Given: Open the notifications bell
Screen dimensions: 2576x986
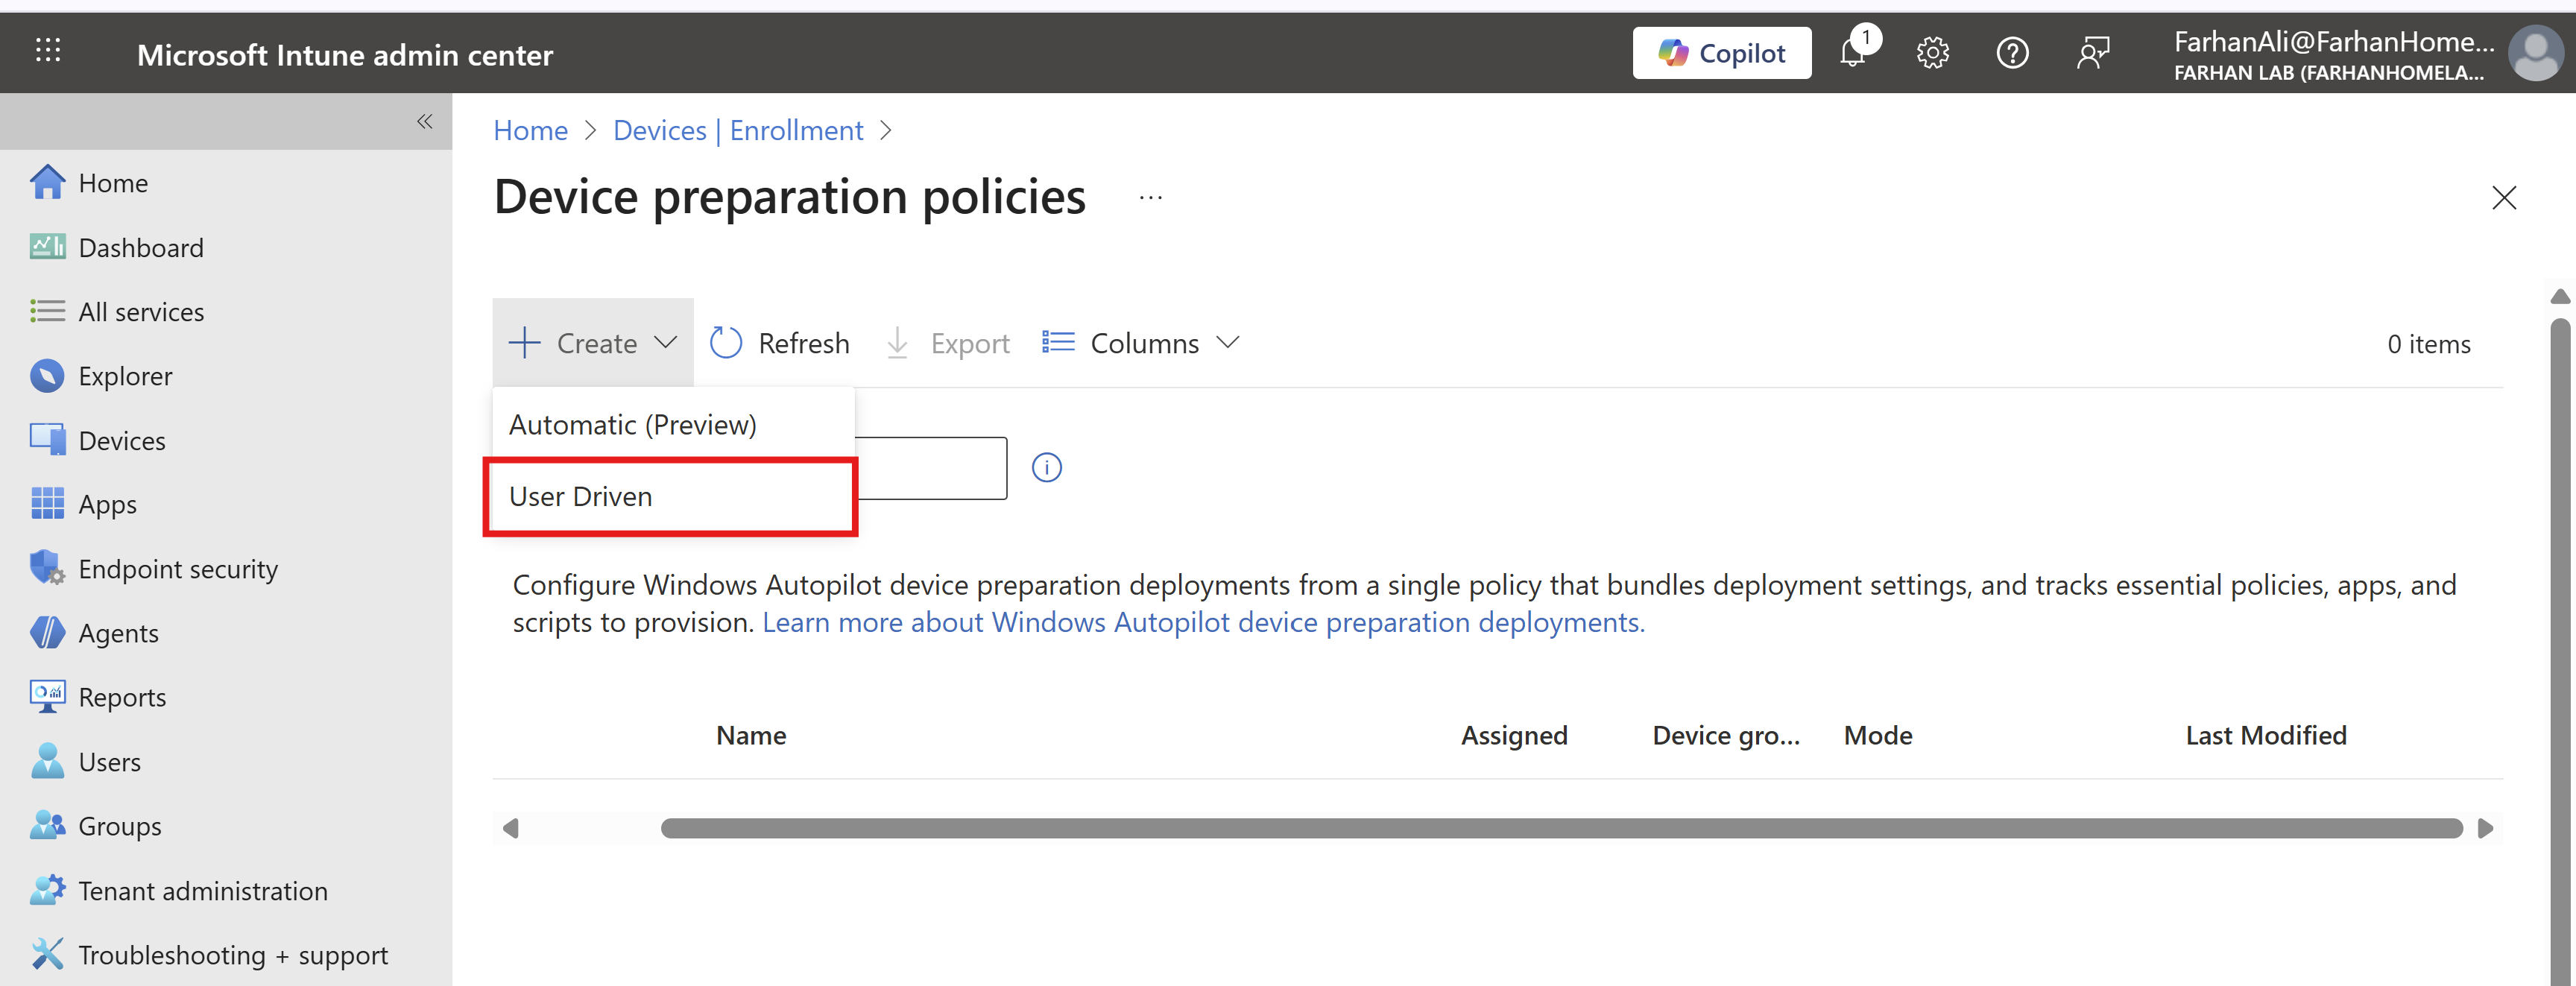Looking at the screenshot, I should tap(1852, 53).
